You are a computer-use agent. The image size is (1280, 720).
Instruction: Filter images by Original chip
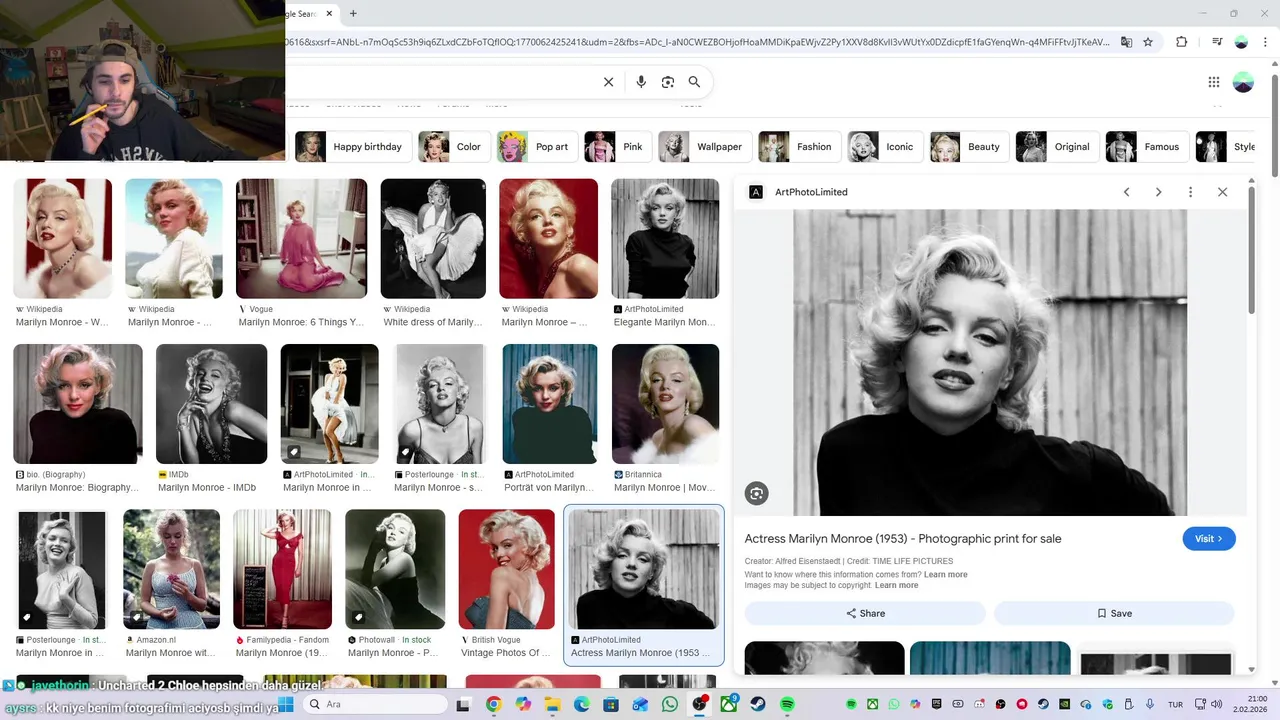click(x=1057, y=147)
